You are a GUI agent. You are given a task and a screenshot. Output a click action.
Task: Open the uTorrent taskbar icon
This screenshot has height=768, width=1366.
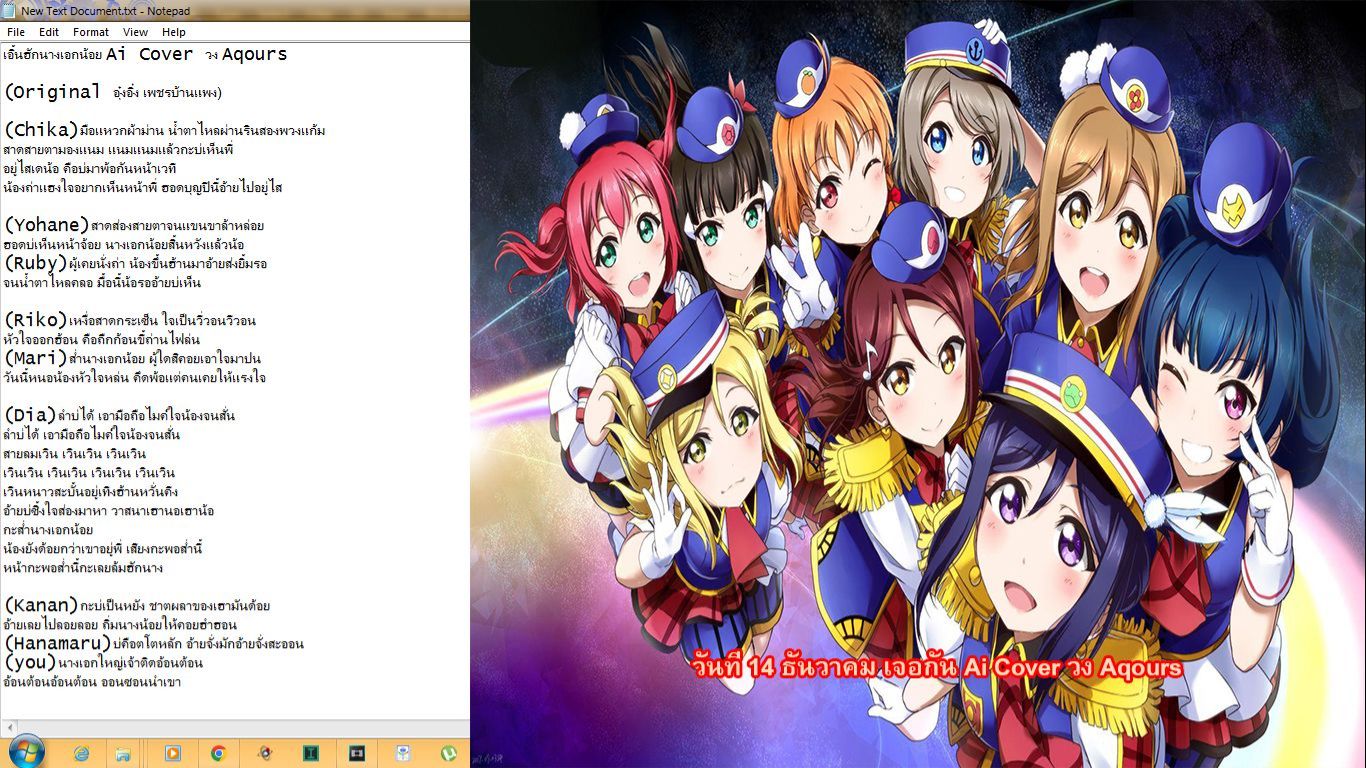click(448, 753)
